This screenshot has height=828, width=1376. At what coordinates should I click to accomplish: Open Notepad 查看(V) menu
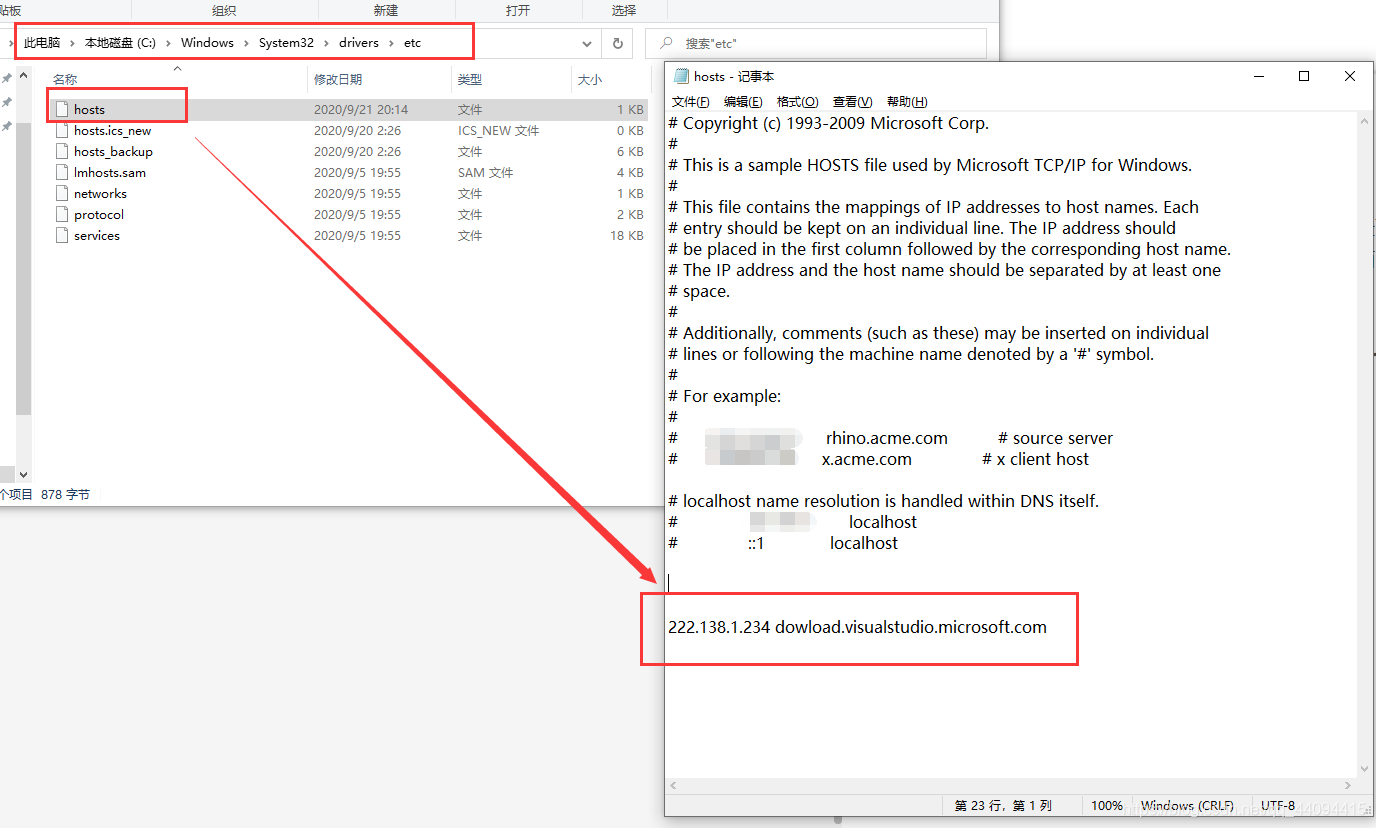pyautogui.click(x=852, y=102)
